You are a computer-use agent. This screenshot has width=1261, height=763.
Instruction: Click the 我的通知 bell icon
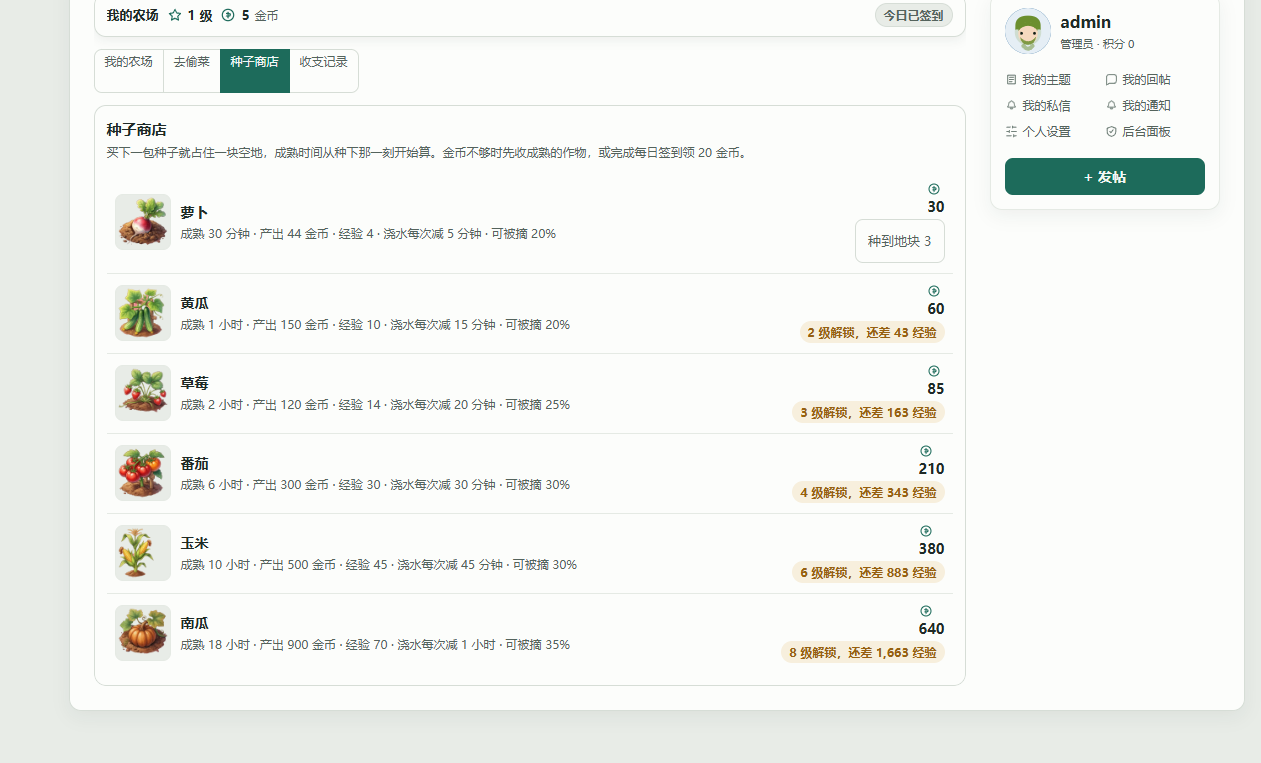tap(1111, 105)
